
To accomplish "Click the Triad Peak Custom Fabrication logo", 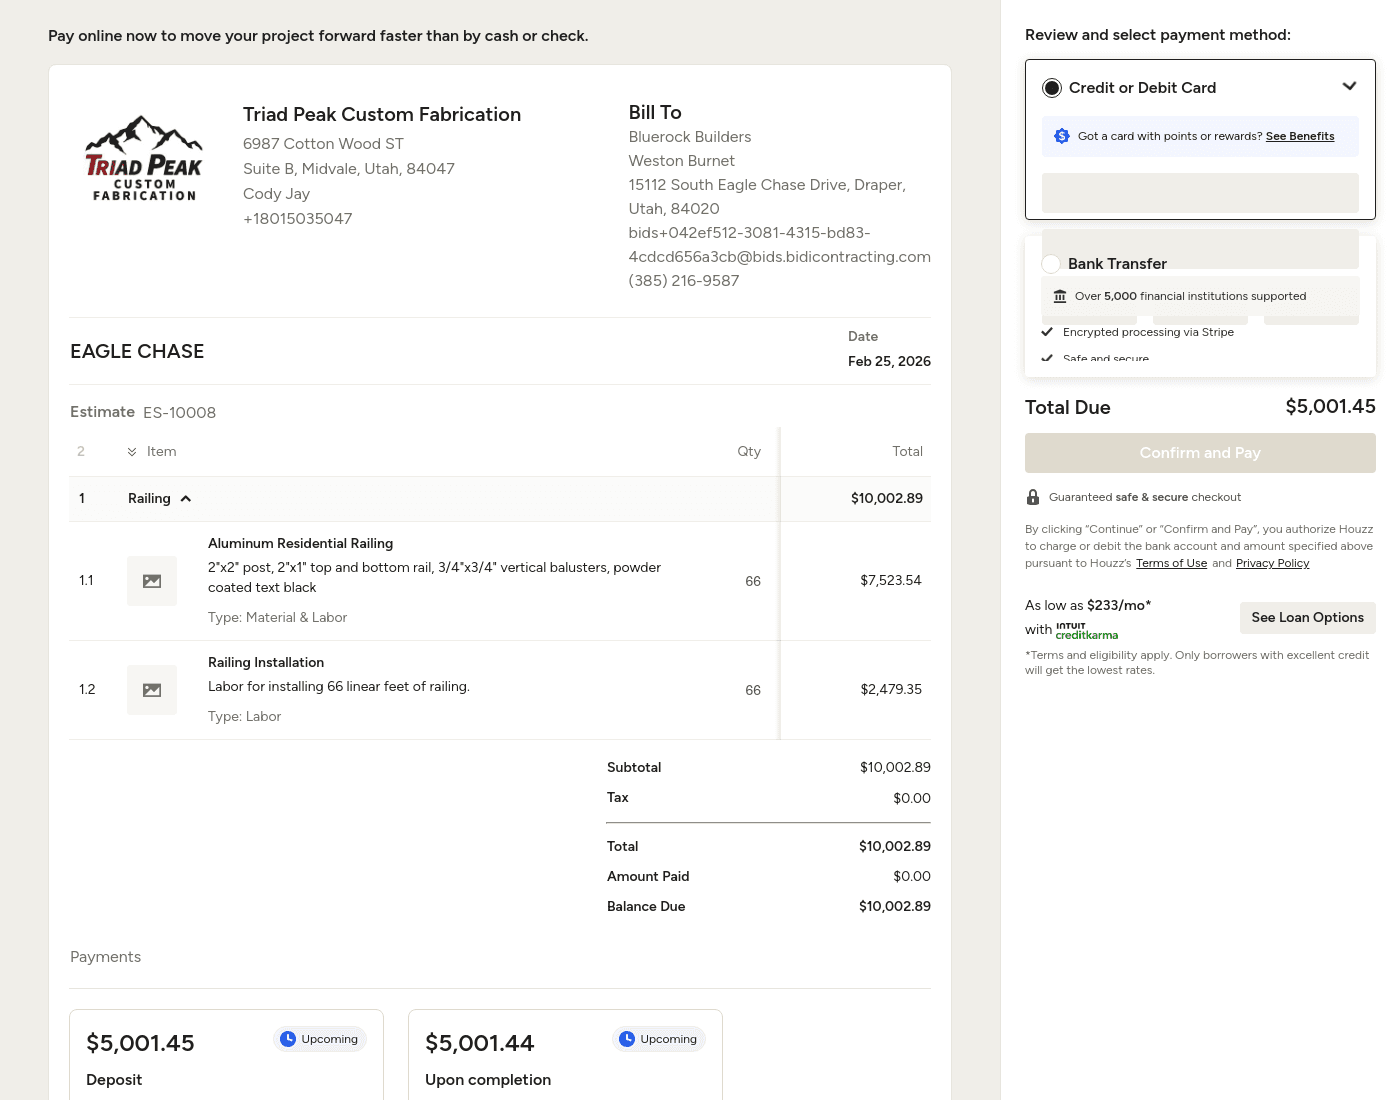I will [144, 158].
